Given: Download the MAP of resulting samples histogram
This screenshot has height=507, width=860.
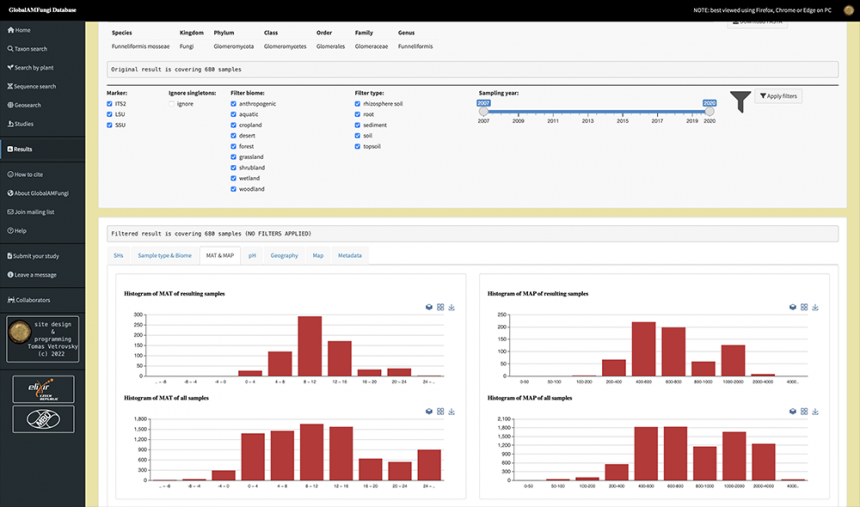Looking at the screenshot, I should (815, 307).
